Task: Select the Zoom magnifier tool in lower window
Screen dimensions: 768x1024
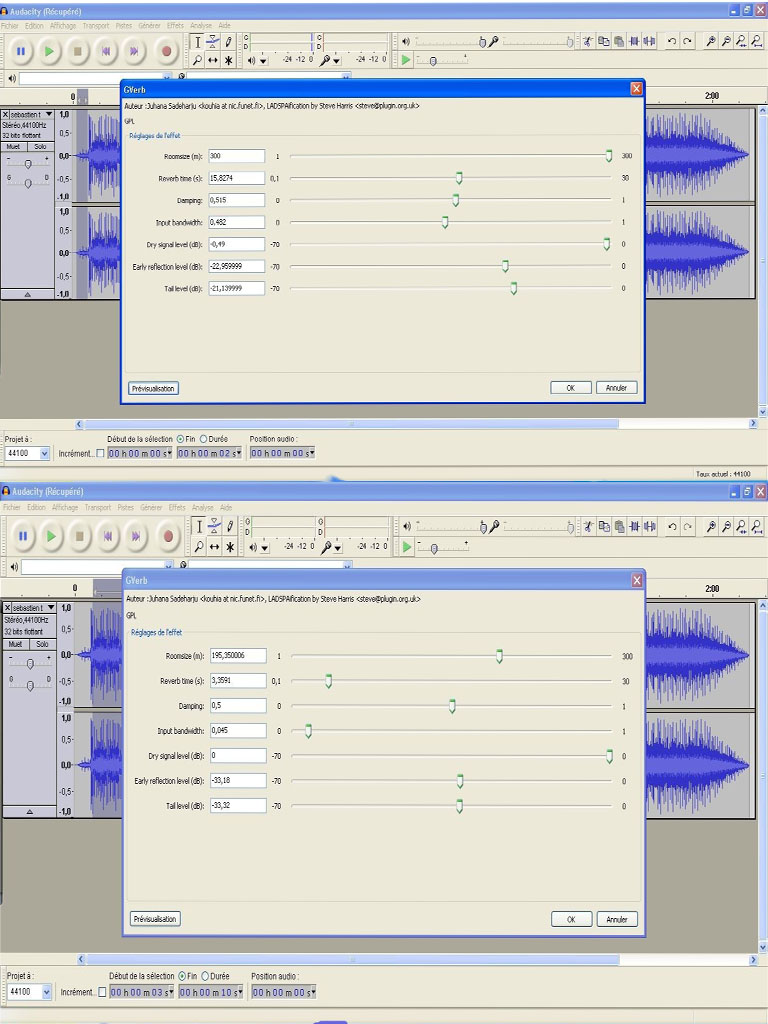Action: 198,546
